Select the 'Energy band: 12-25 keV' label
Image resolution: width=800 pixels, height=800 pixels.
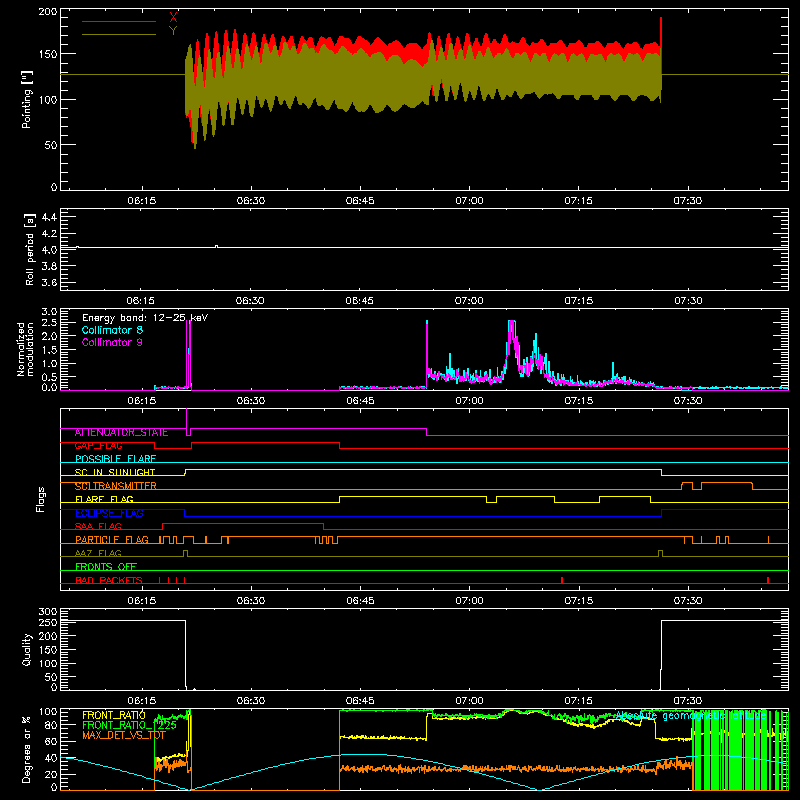coord(145,318)
